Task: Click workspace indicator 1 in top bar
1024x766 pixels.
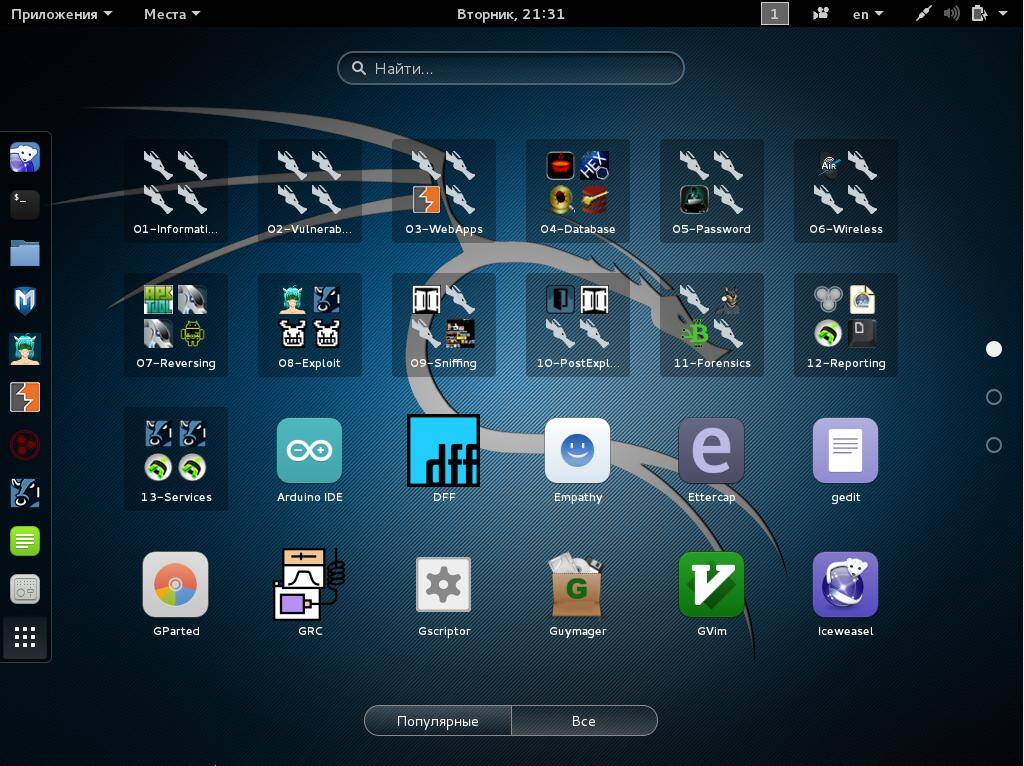Action: (775, 14)
